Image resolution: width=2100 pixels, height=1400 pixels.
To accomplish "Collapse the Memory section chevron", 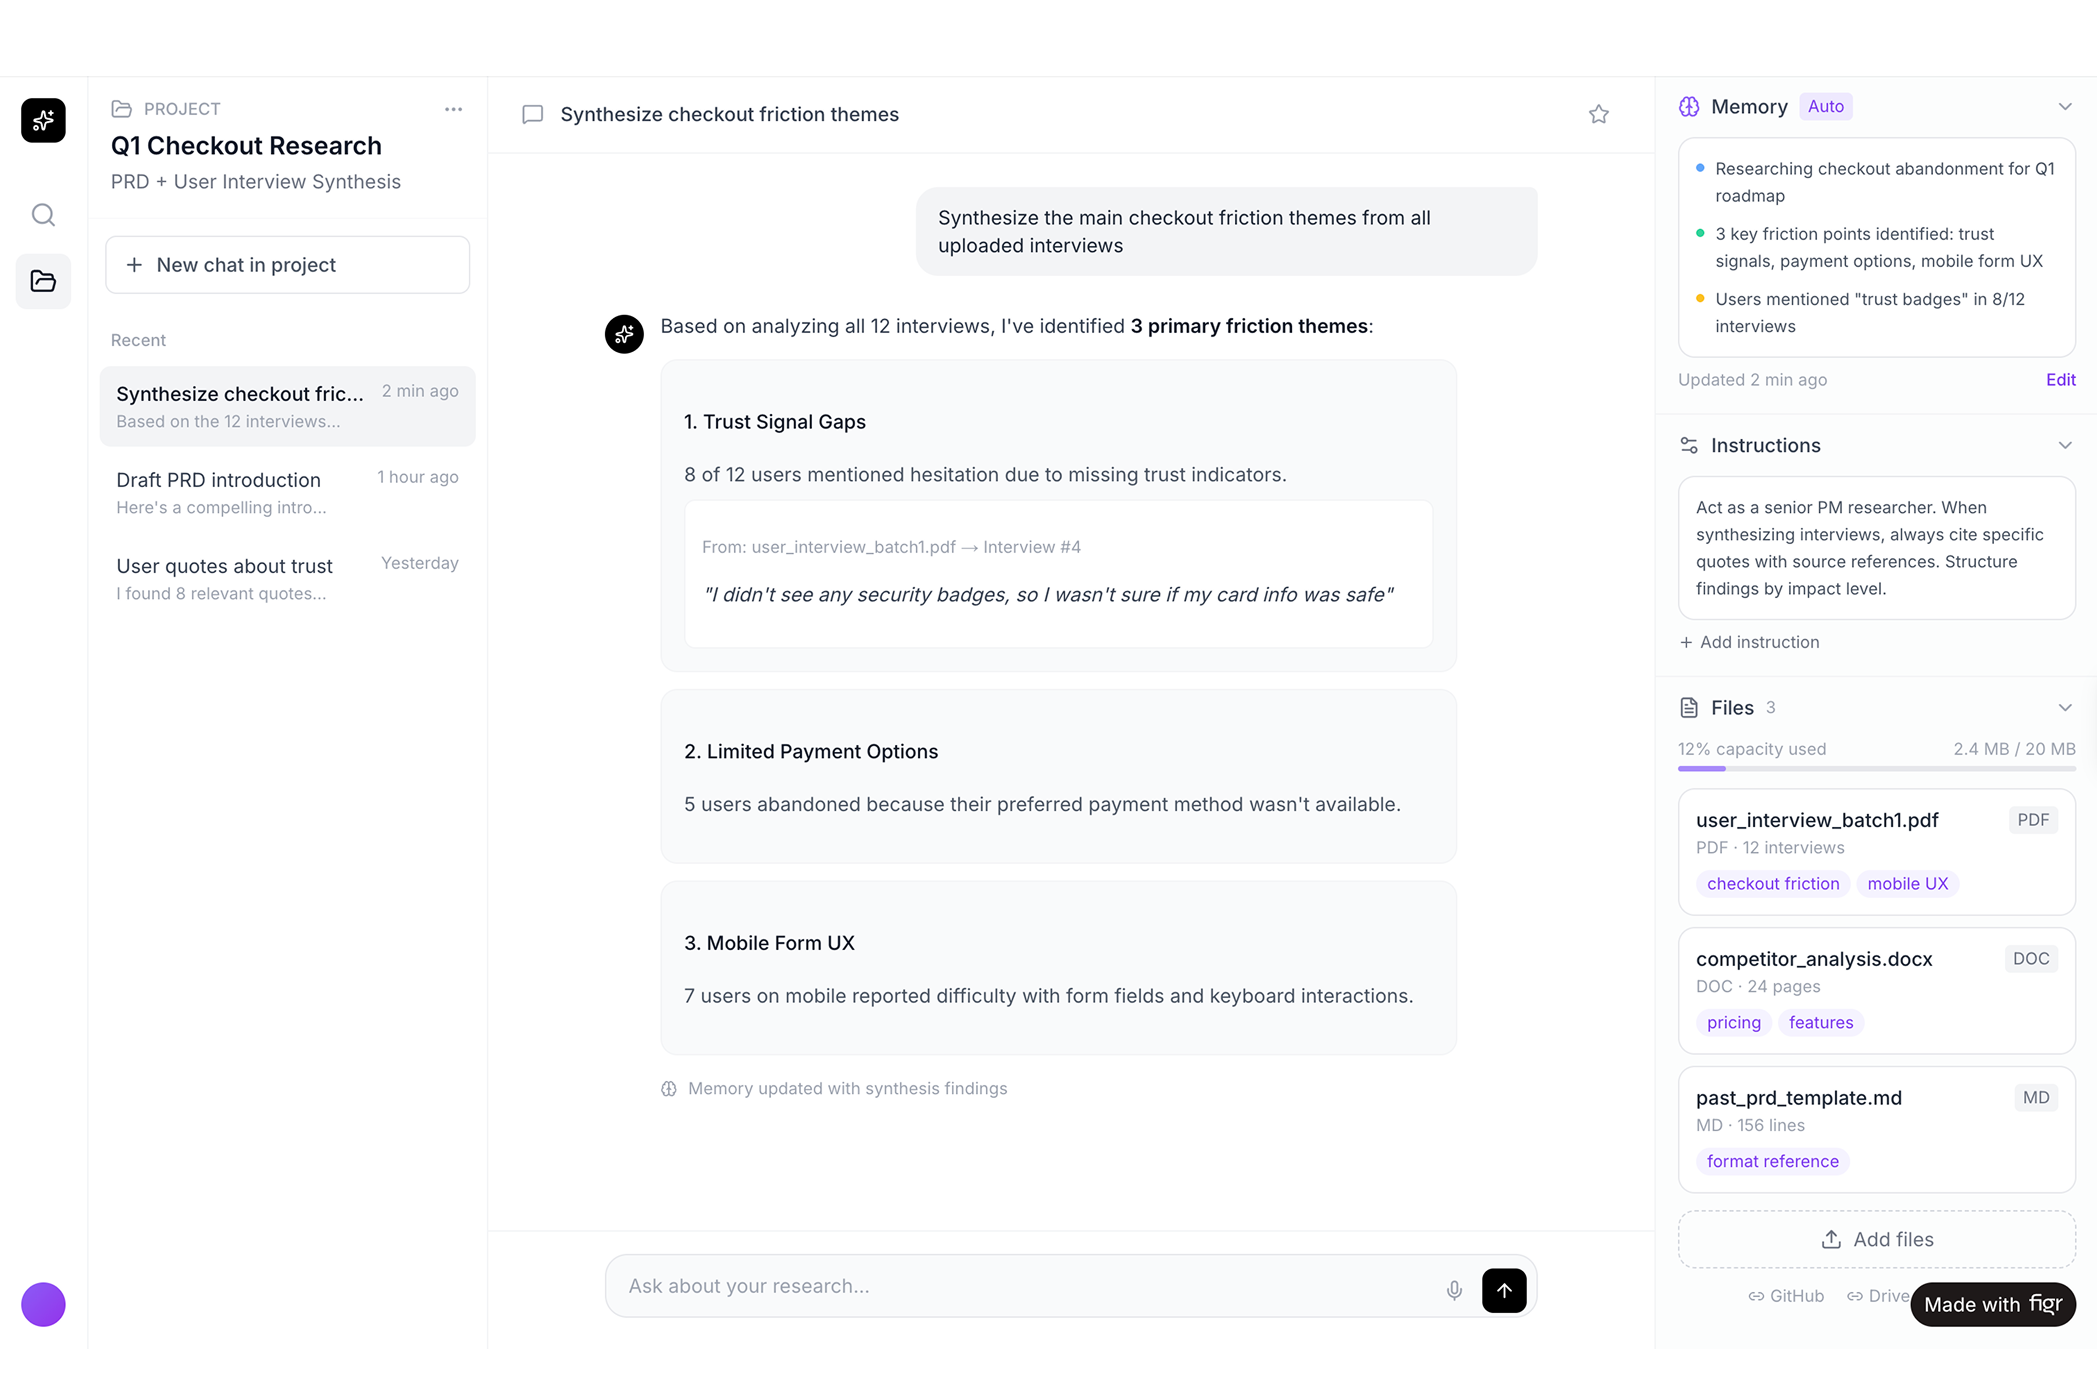I will click(2064, 106).
